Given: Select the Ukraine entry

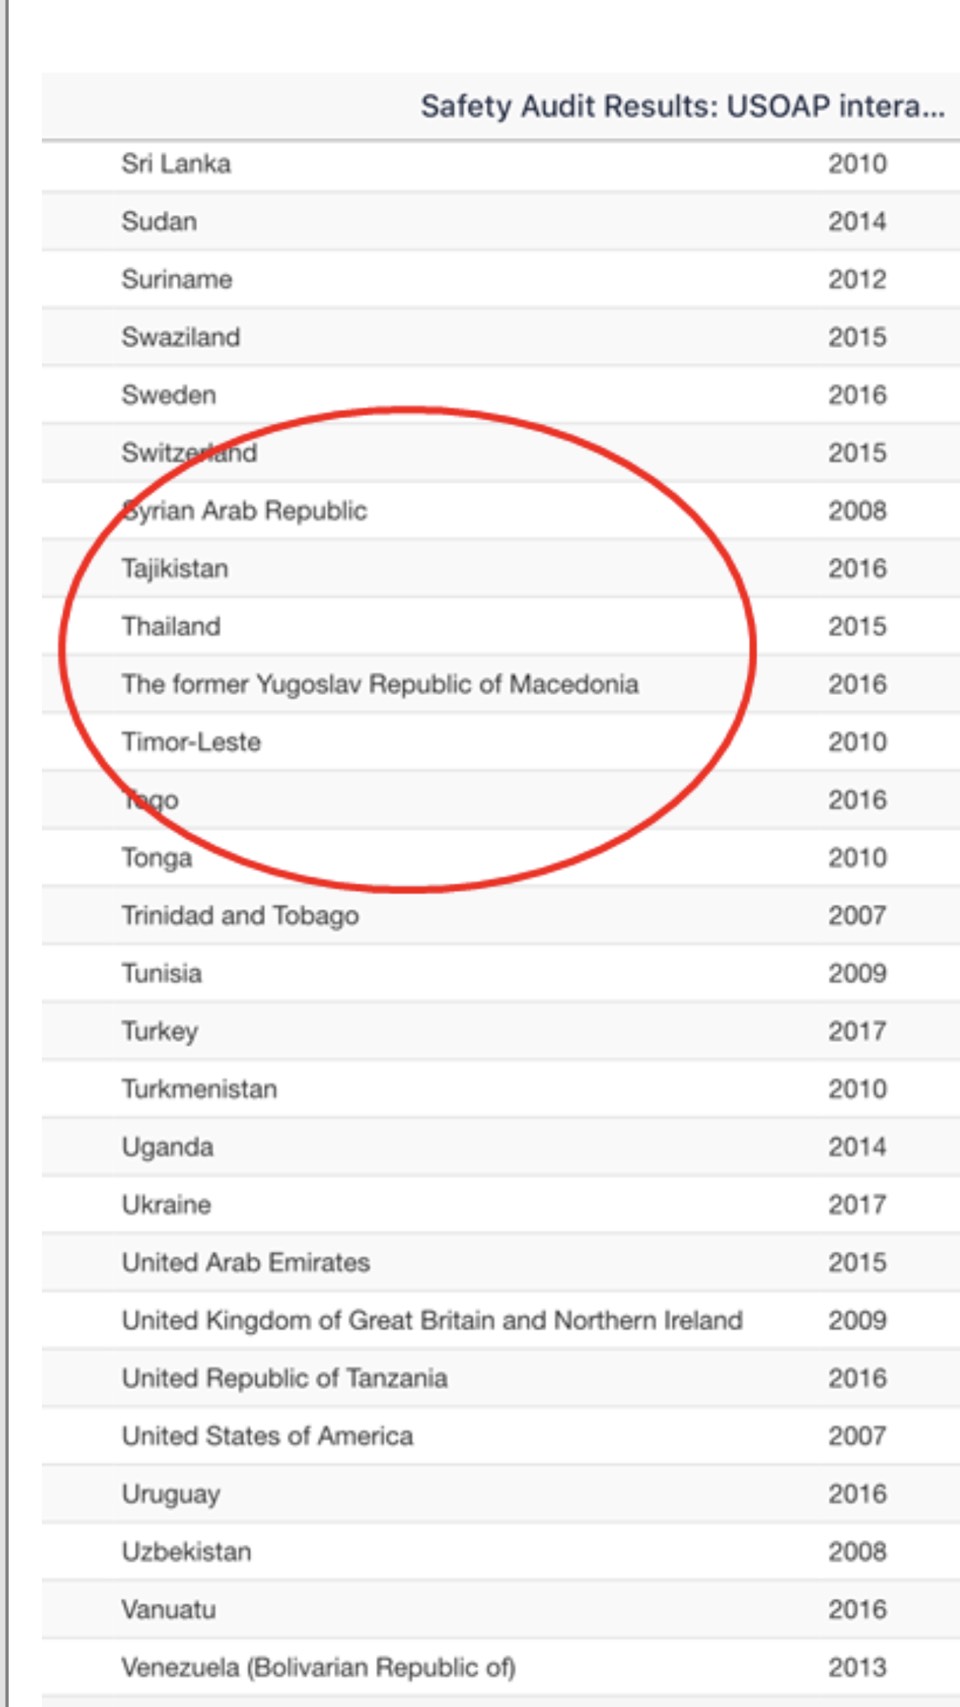Looking at the screenshot, I should coord(166,1204).
